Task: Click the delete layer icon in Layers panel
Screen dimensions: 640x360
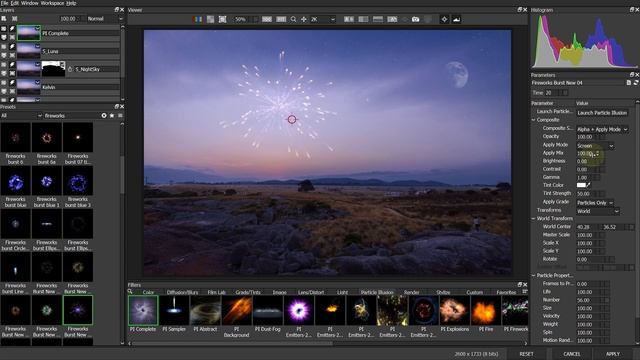Action: [14, 18]
